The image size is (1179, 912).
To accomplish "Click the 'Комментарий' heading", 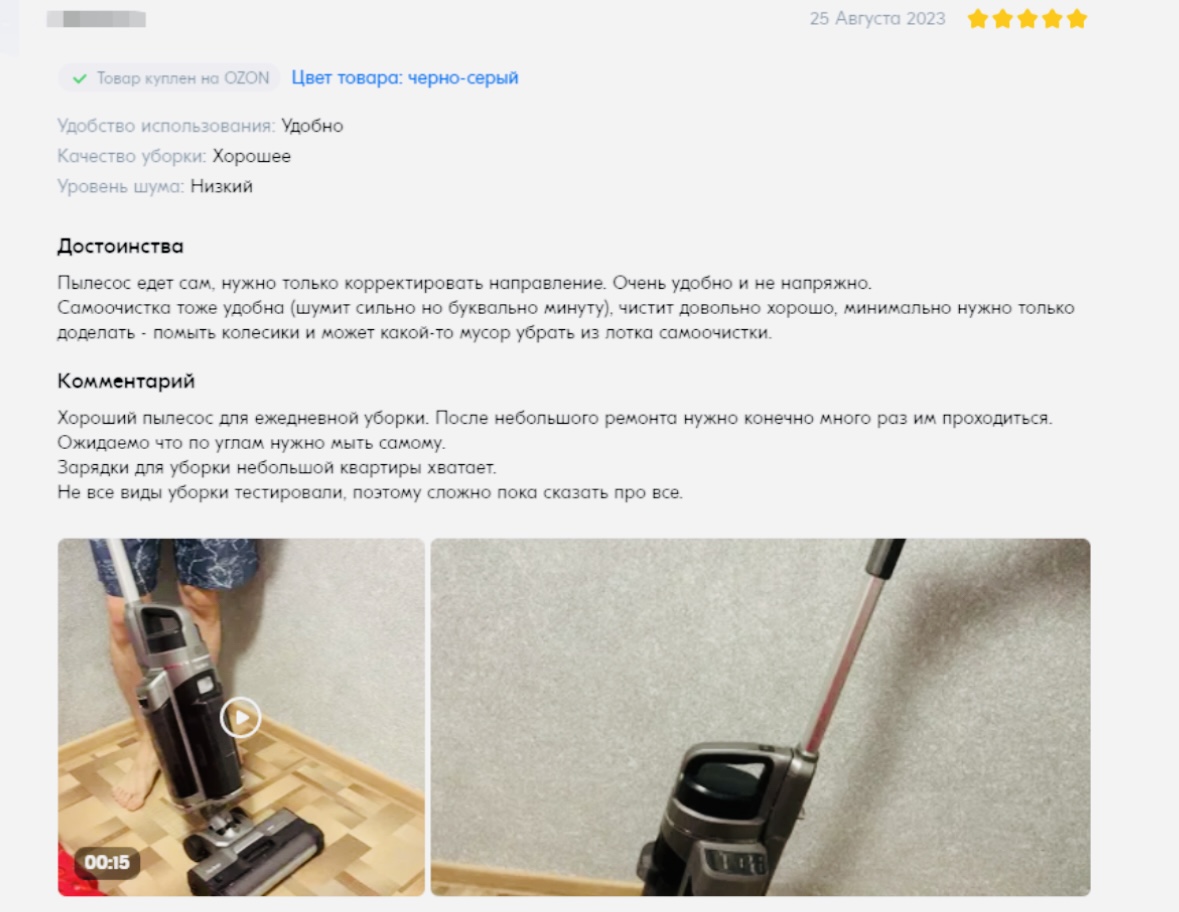I will (x=126, y=381).
